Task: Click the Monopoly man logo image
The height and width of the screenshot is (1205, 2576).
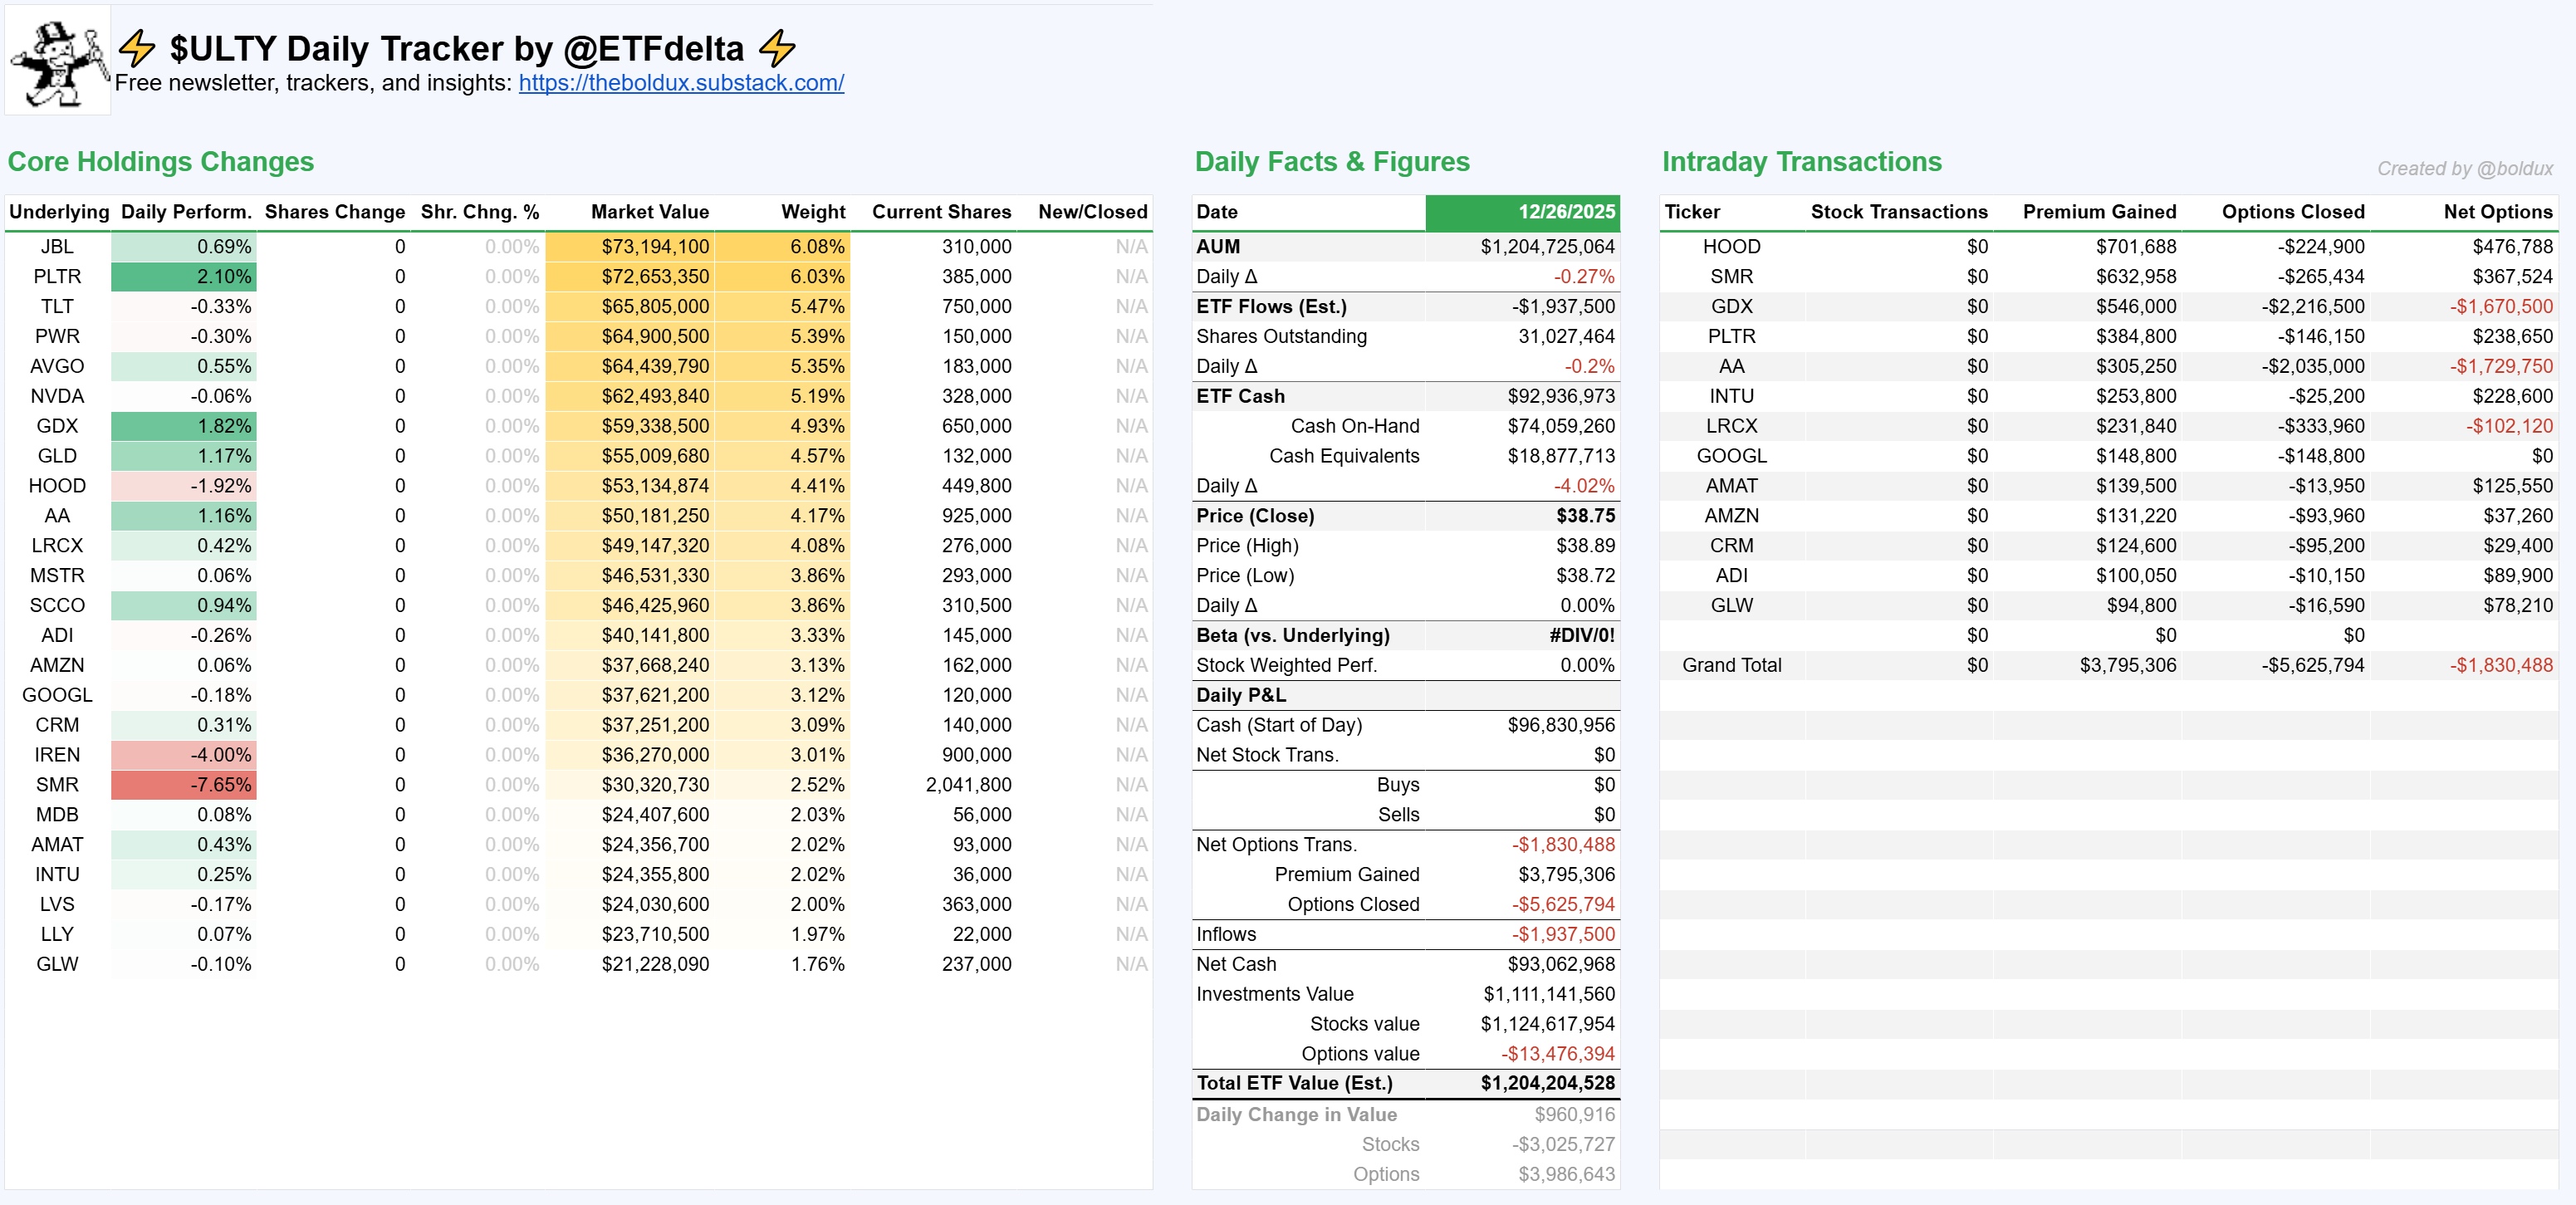Action: (x=58, y=62)
